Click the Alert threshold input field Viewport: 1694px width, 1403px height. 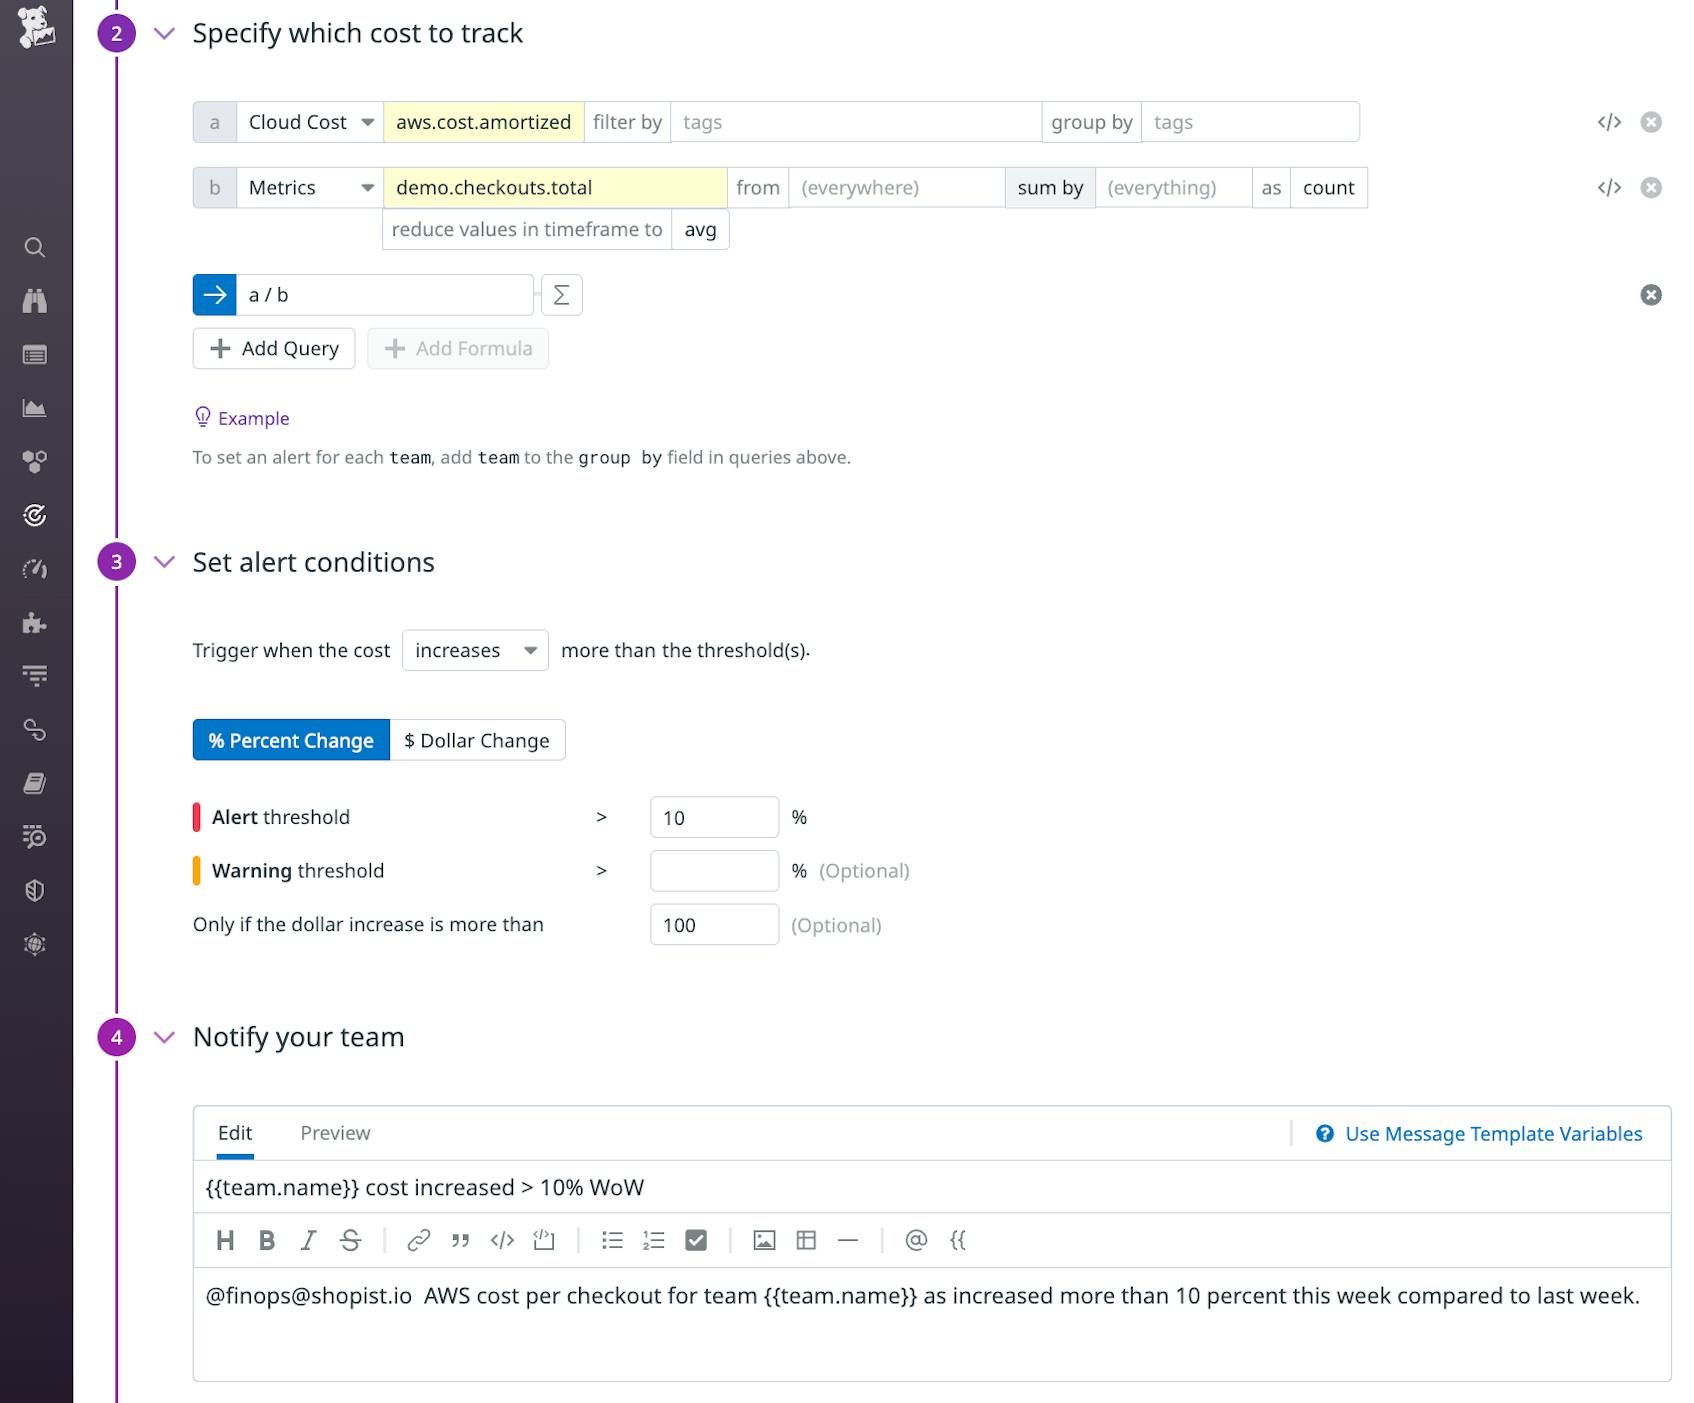[x=713, y=817]
